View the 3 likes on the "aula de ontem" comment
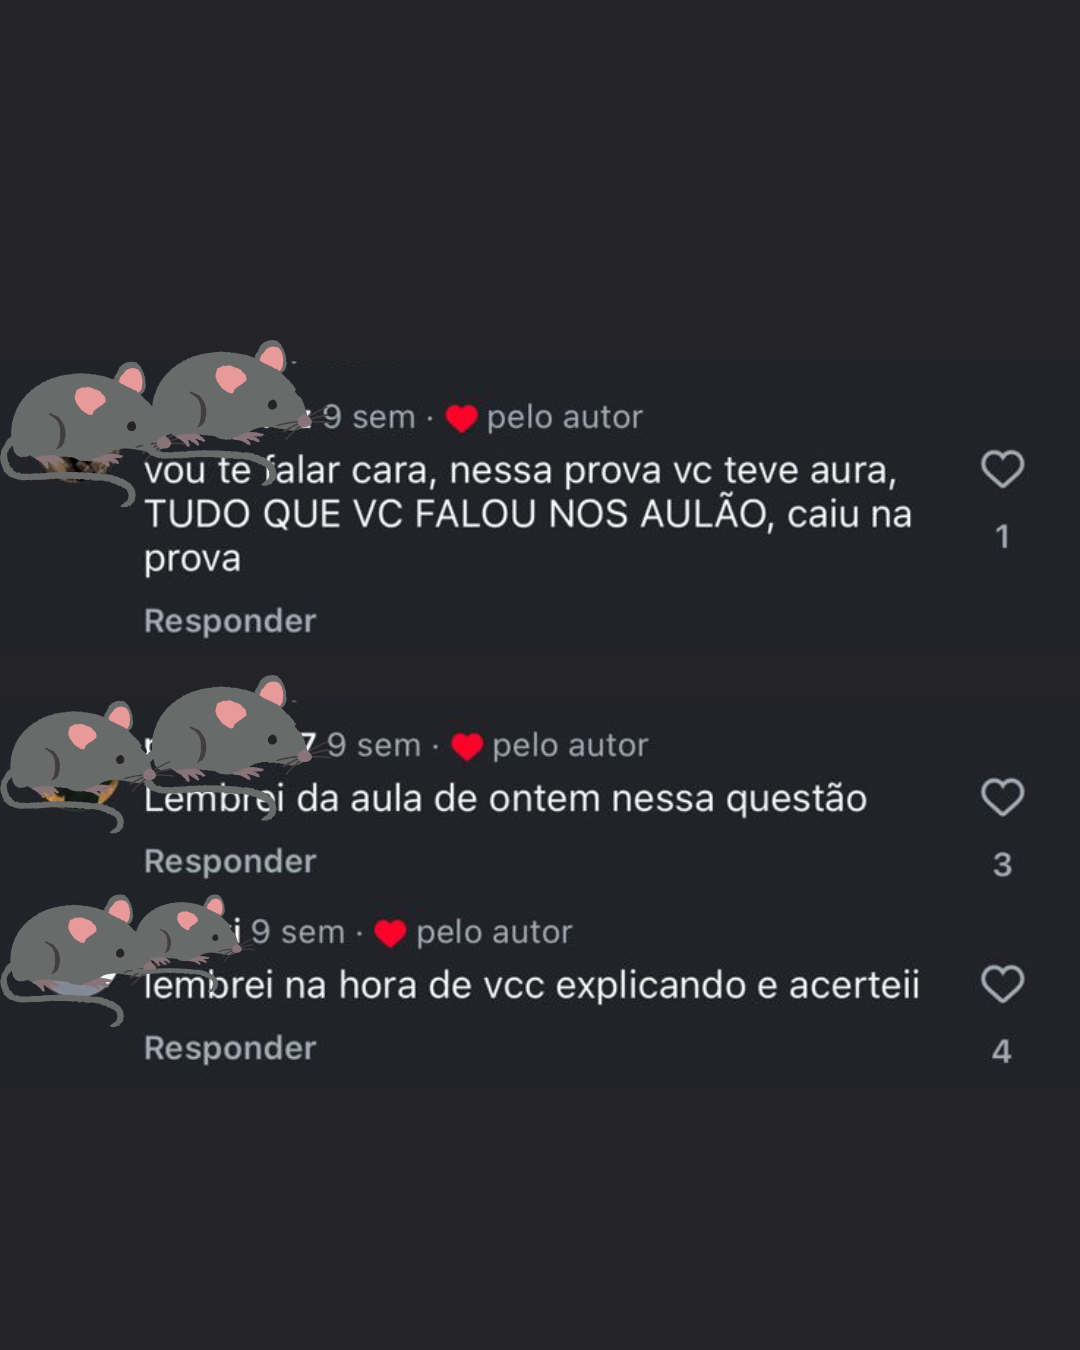 [x=1002, y=864]
